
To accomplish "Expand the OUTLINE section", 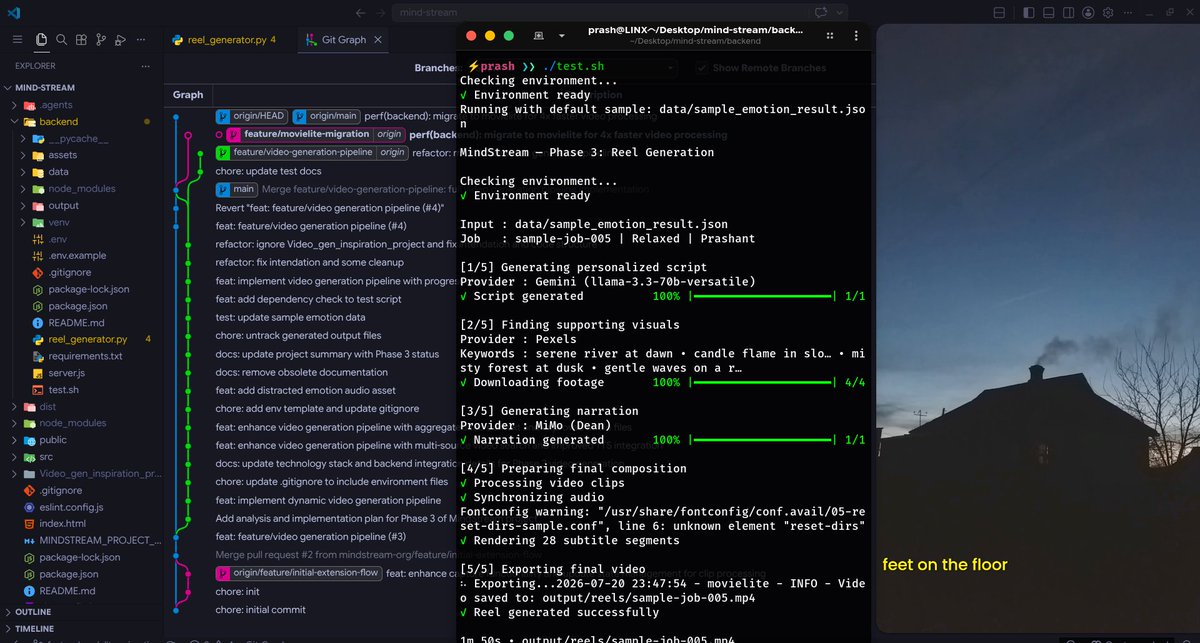I will click(x=82, y=612).
